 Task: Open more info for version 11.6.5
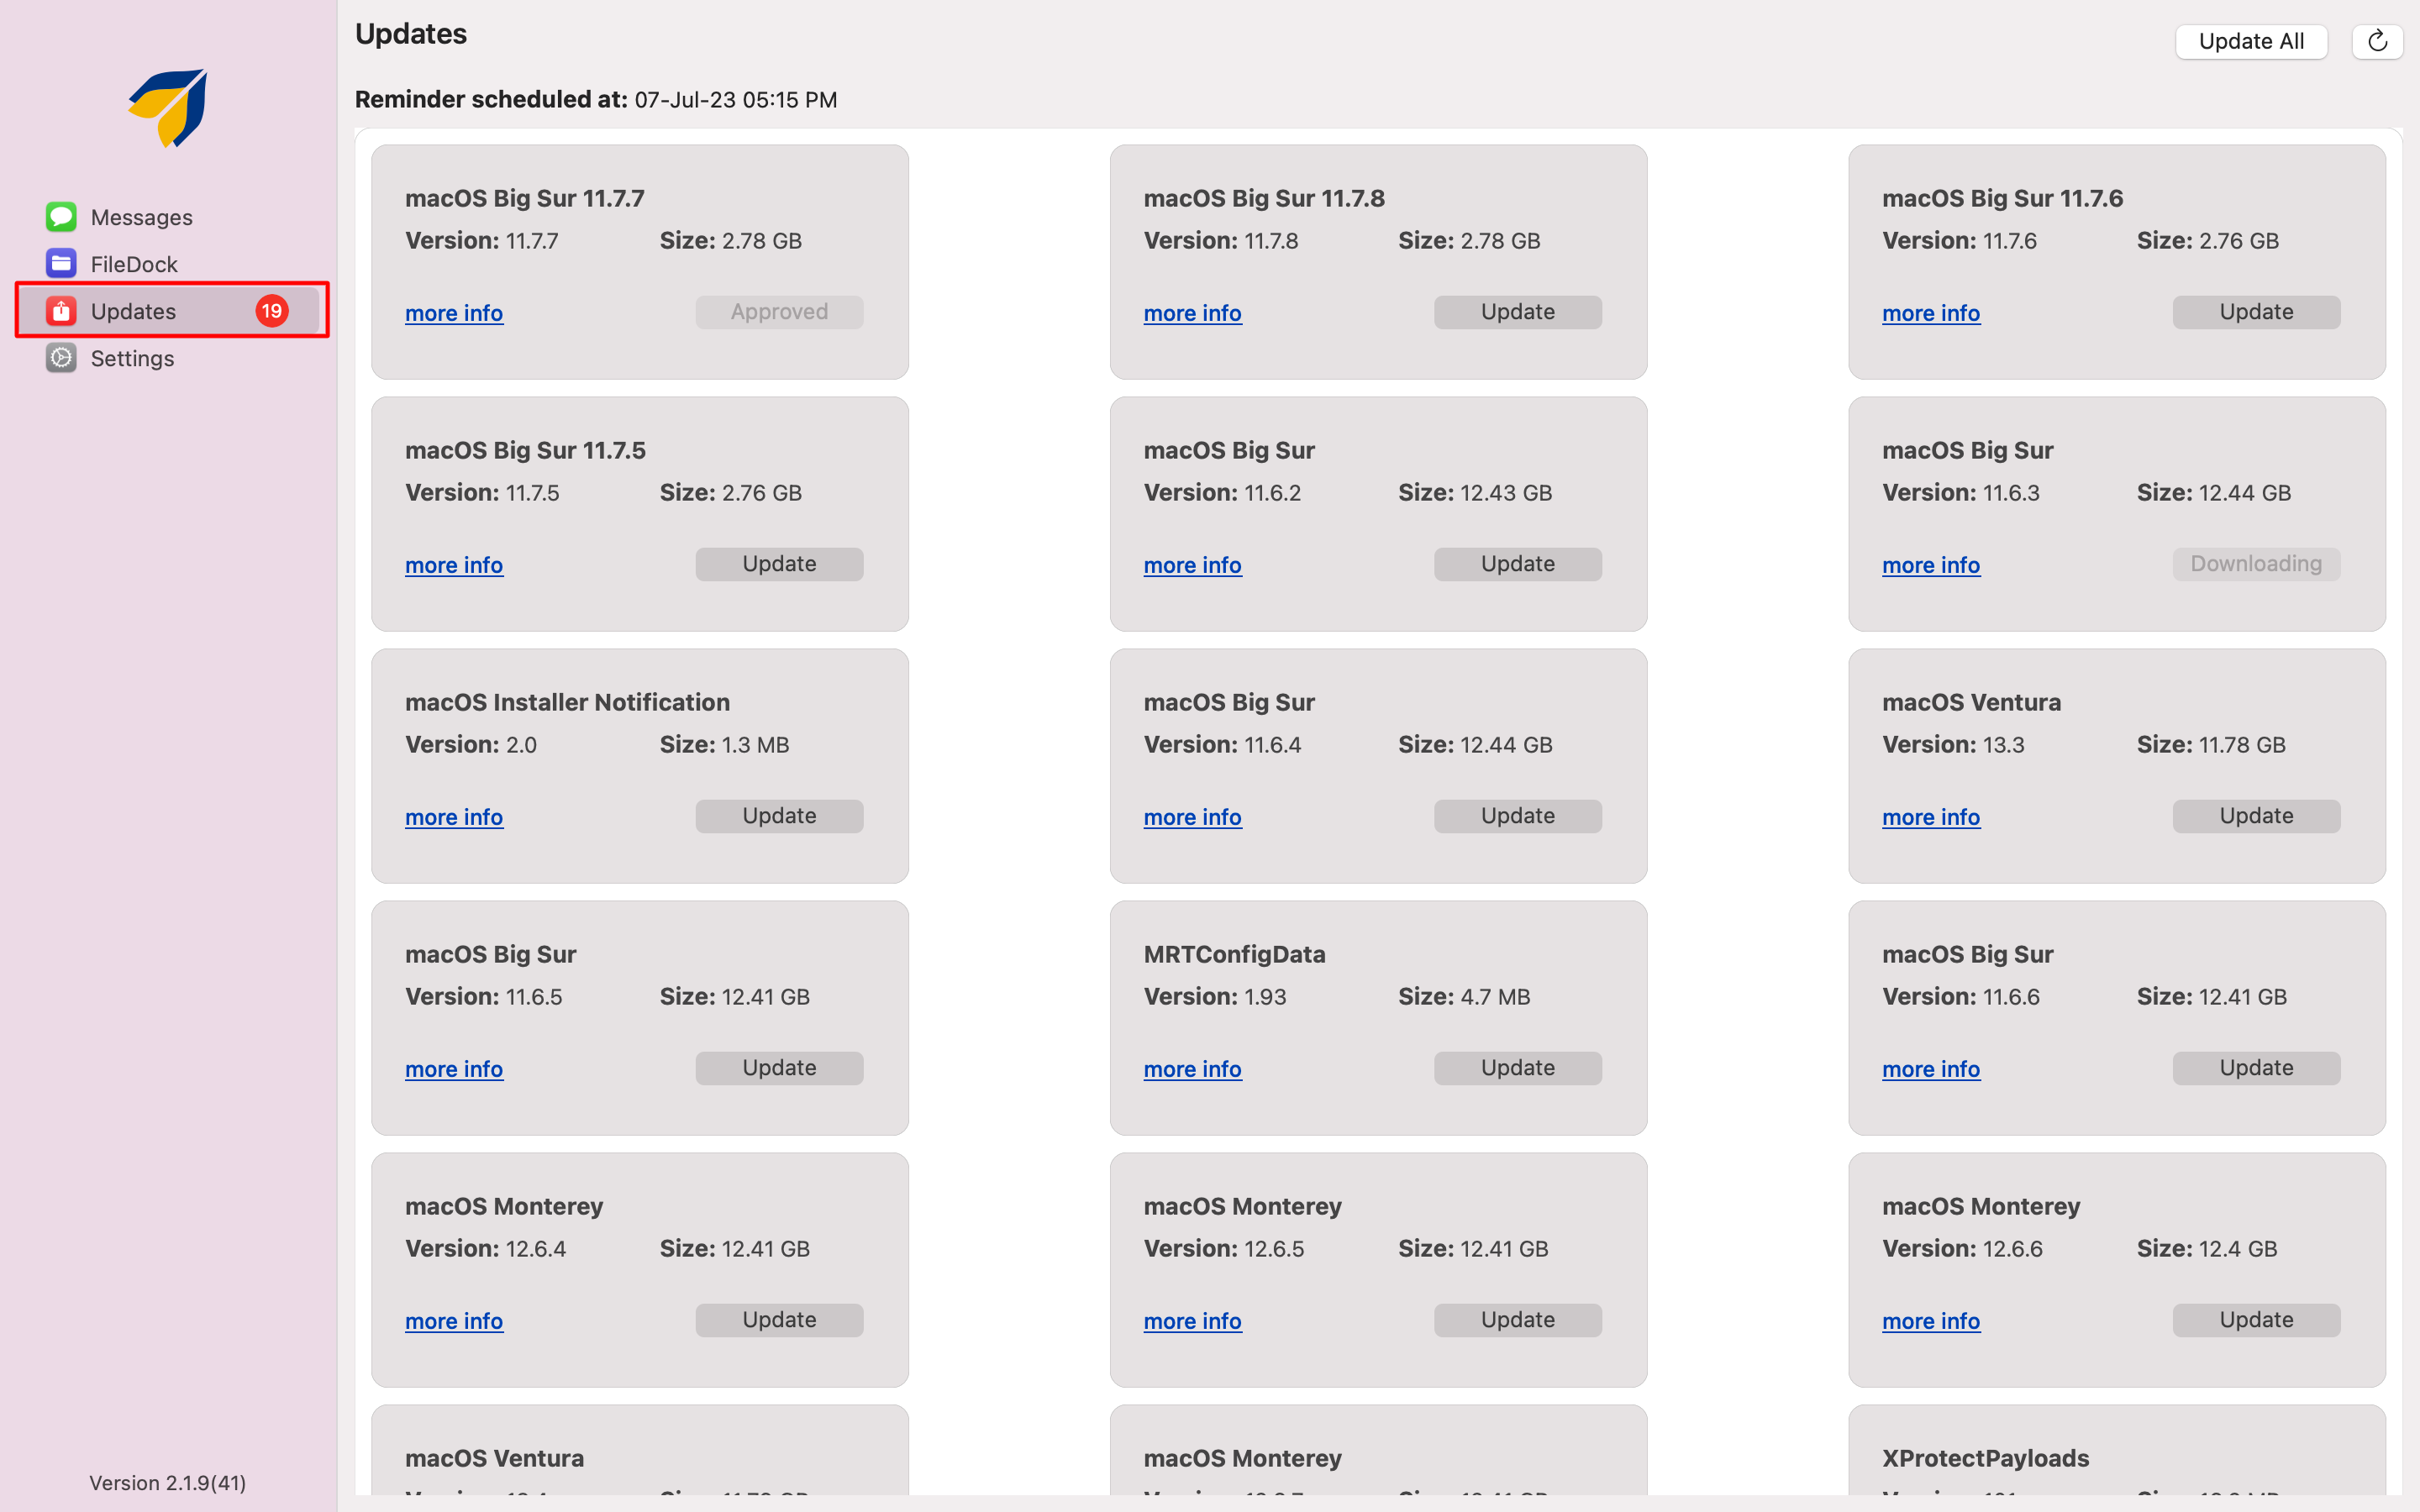(454, 1069)
